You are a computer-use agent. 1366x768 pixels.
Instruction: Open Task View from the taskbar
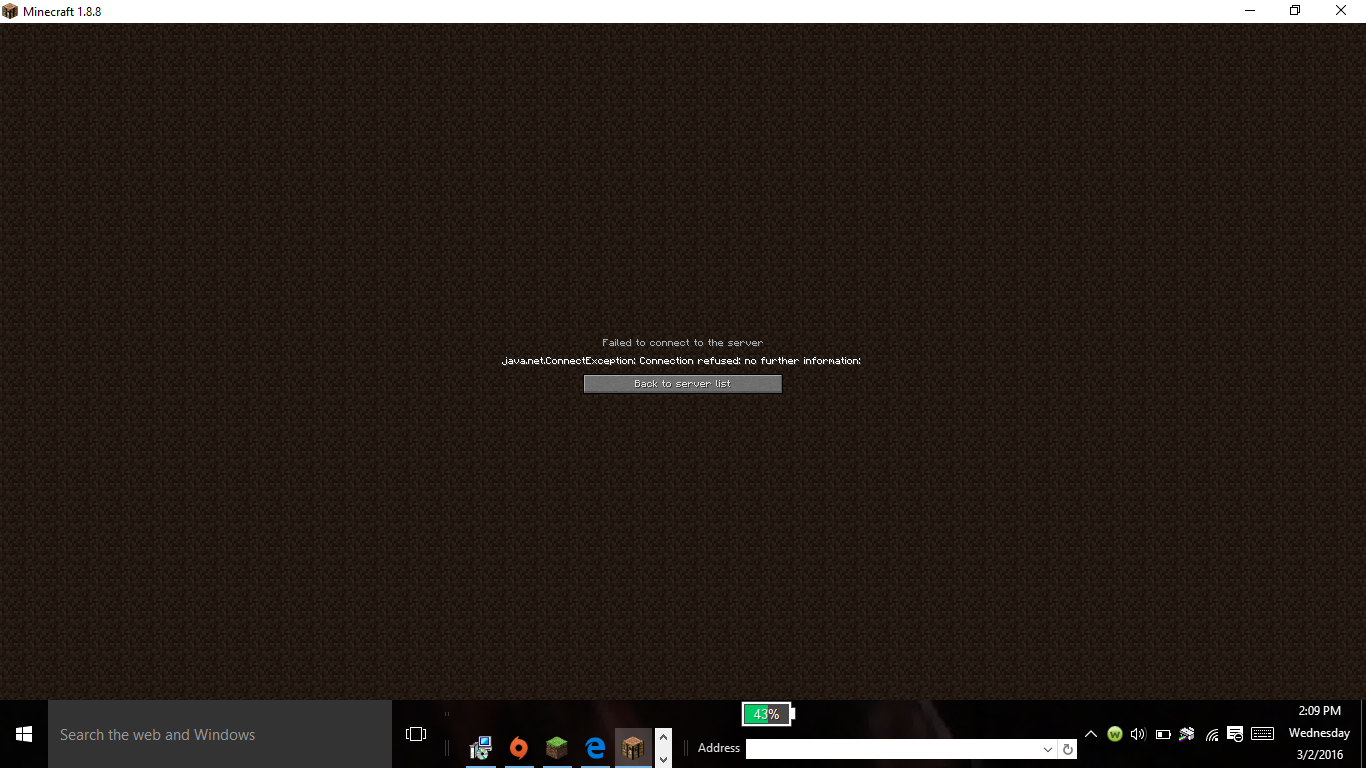tap(416, 734)
